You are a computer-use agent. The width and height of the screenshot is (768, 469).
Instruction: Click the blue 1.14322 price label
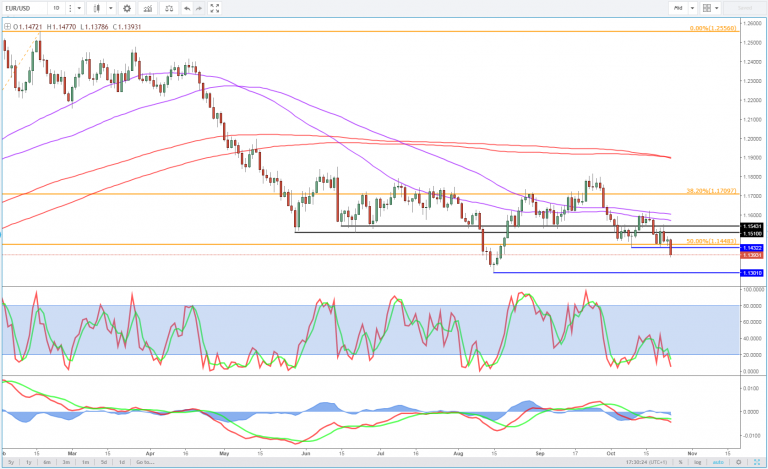coord(752,248)
